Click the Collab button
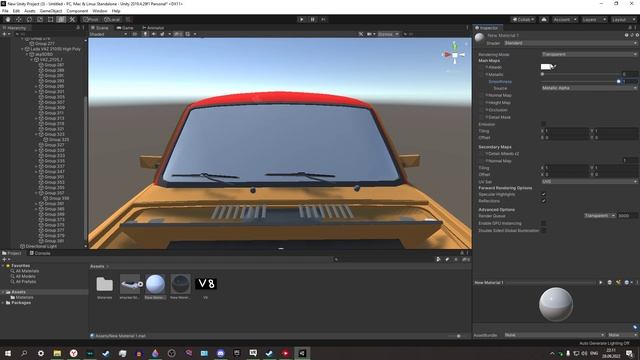The width and height of the screenshot is (640, 360). click(x=523, y=19)
